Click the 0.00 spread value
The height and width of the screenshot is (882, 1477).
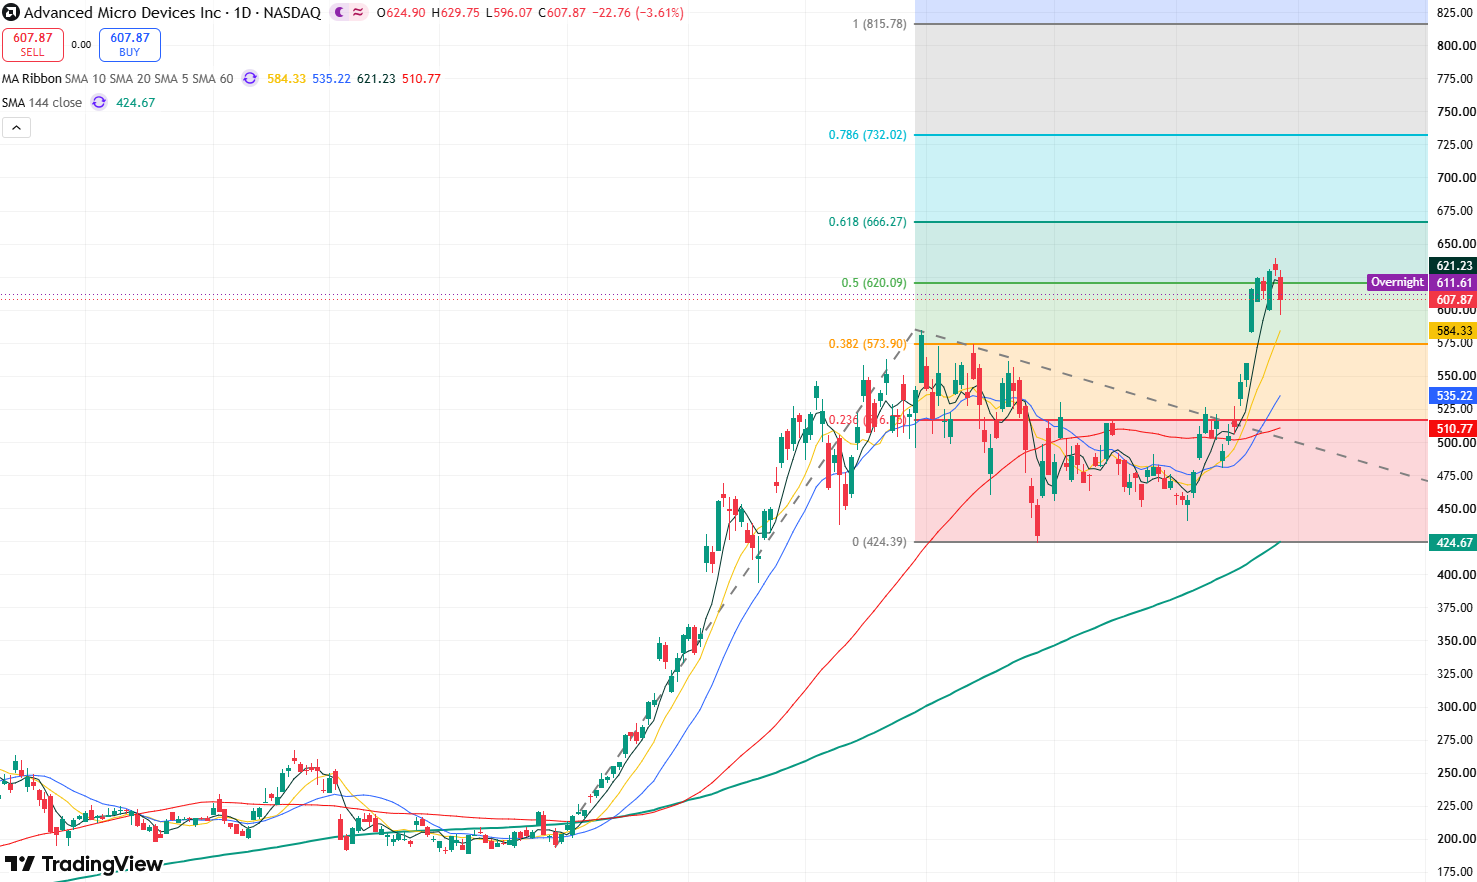pyautogui.click(x=81, y=45)
